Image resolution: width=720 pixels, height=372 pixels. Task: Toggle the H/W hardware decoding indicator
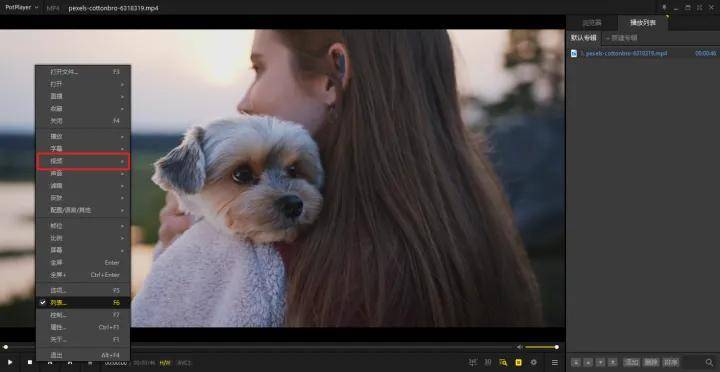[165, 363]
